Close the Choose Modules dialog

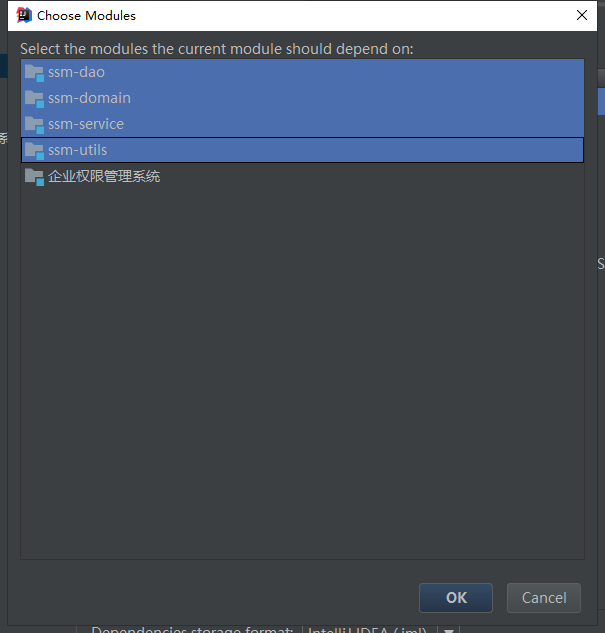pyautogui.click(x=582, y=15)
